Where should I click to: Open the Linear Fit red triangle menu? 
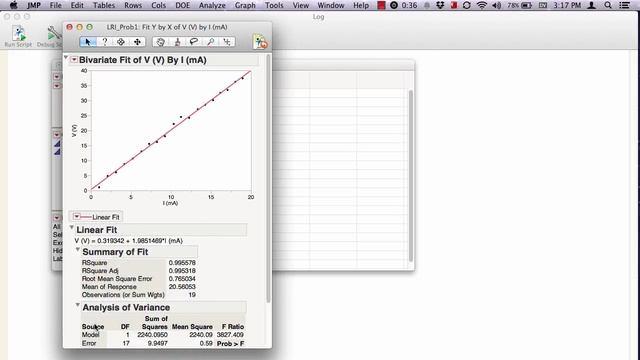77,217
